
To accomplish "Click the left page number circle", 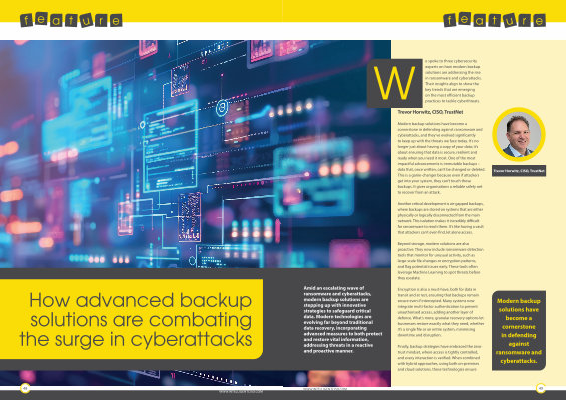I will [x=25, y=388].
